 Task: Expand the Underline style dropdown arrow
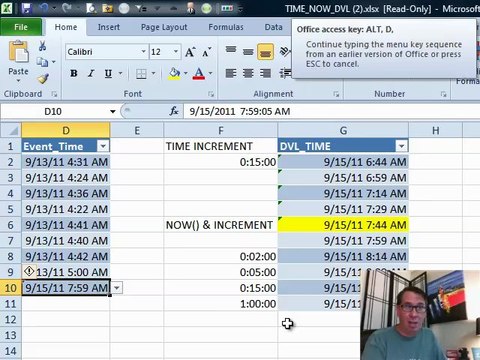point(120,73)
